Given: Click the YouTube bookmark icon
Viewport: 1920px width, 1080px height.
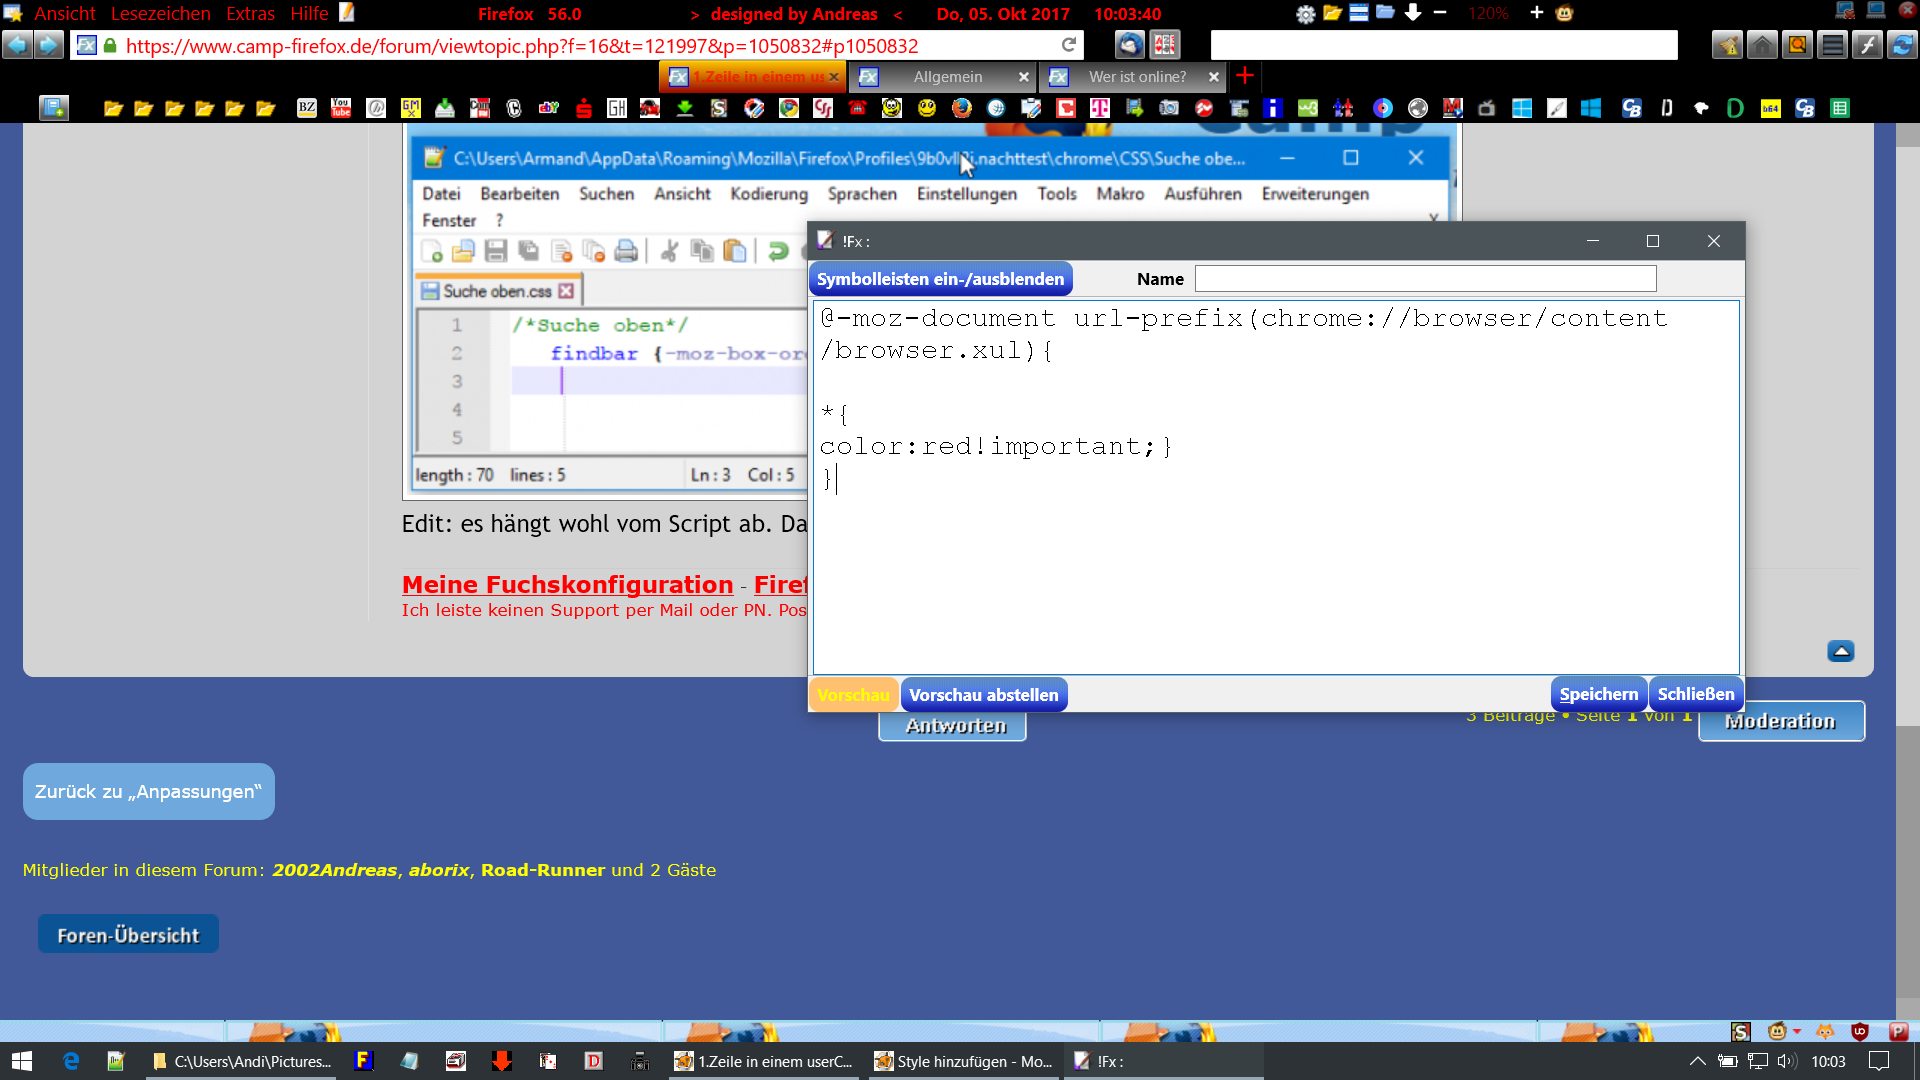Looking at the screenshot, I should click(x=341, y=108).
